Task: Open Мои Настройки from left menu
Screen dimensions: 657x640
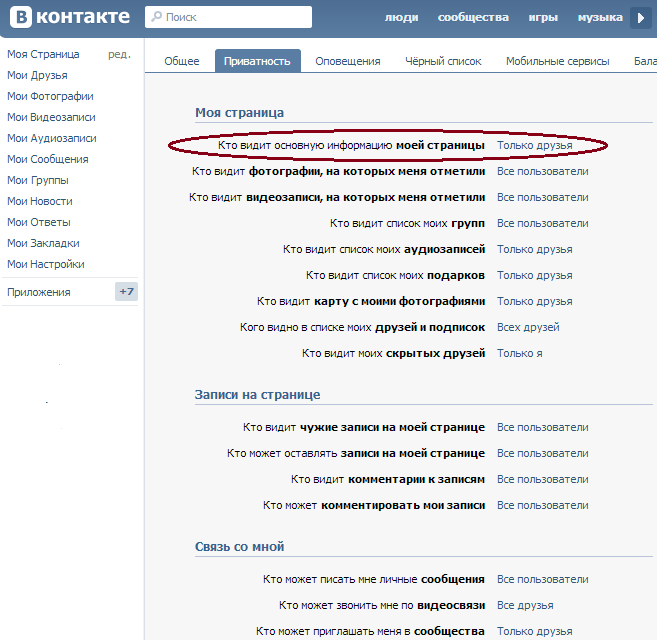Action: pyautogui.click(x=45, y=264)
